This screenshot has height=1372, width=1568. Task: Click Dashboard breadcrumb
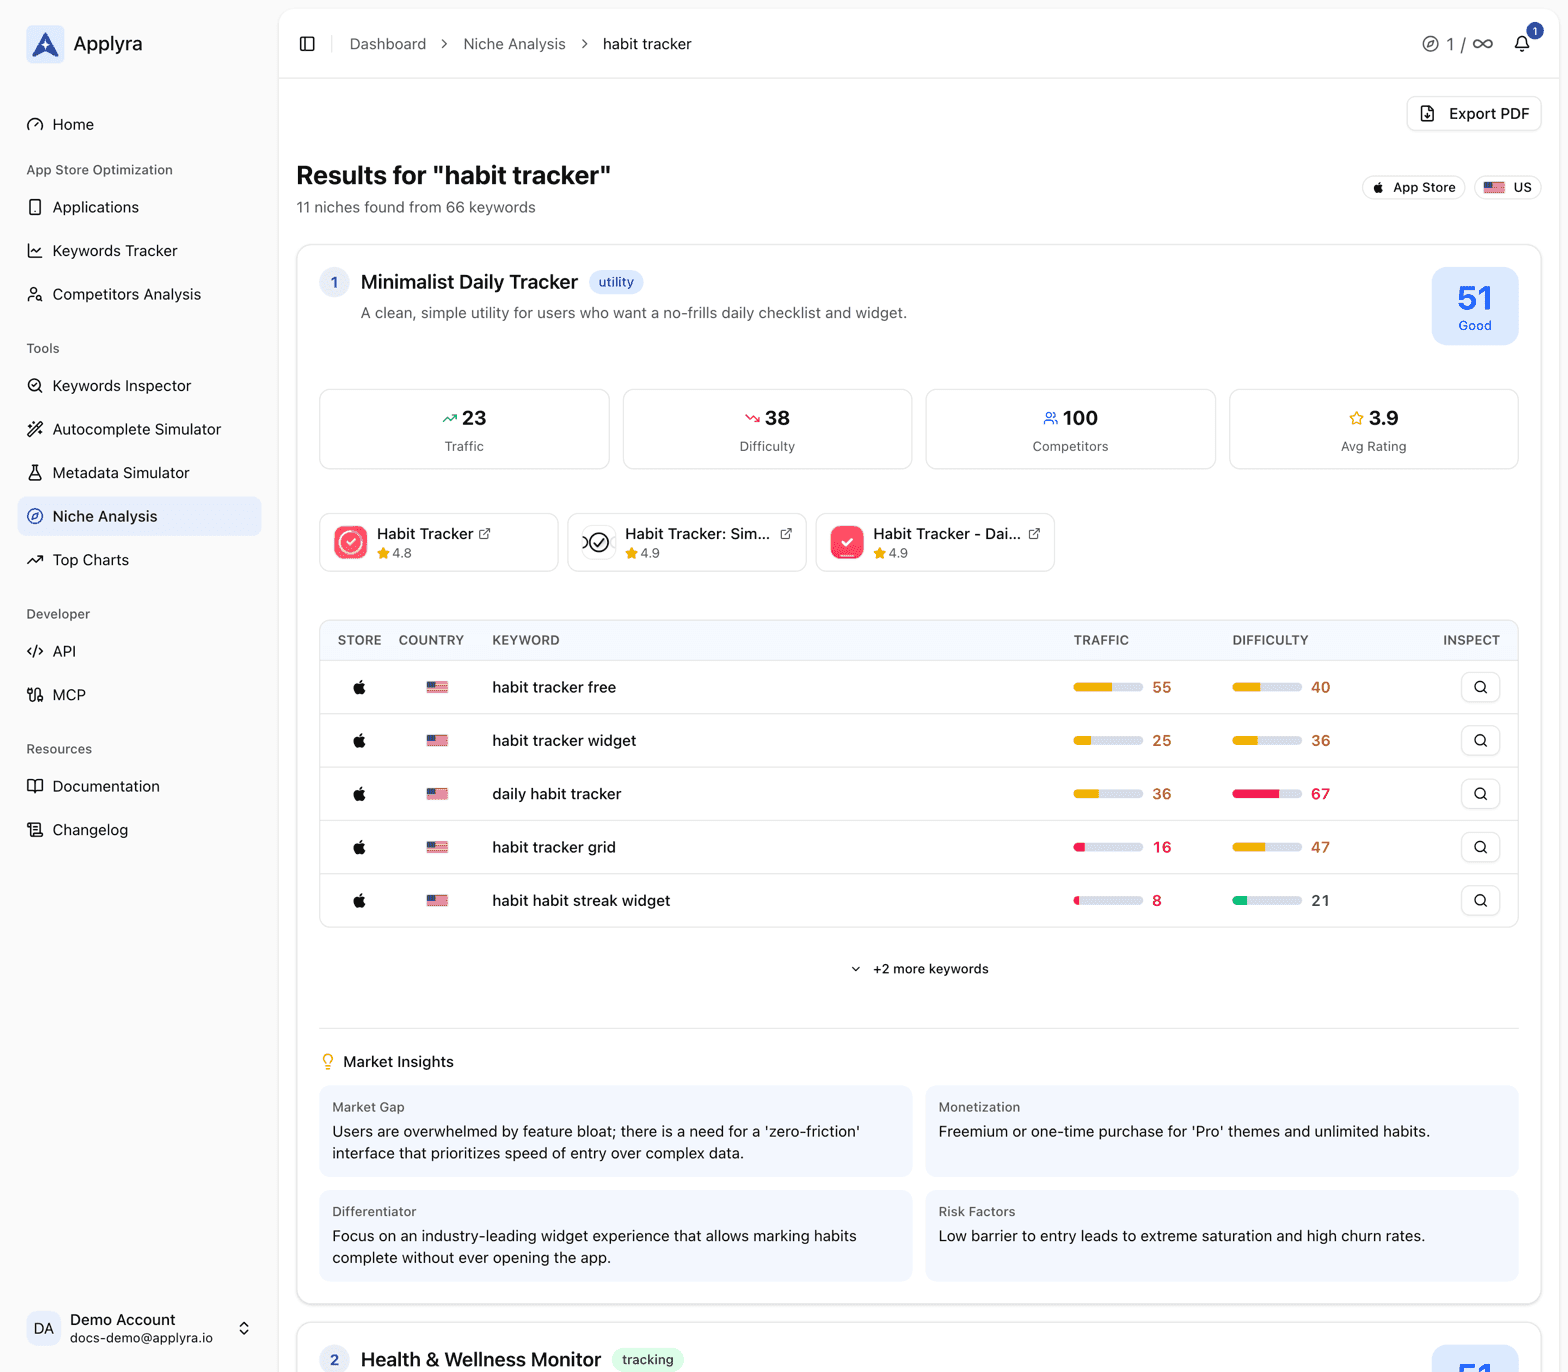tap(388, 44)
